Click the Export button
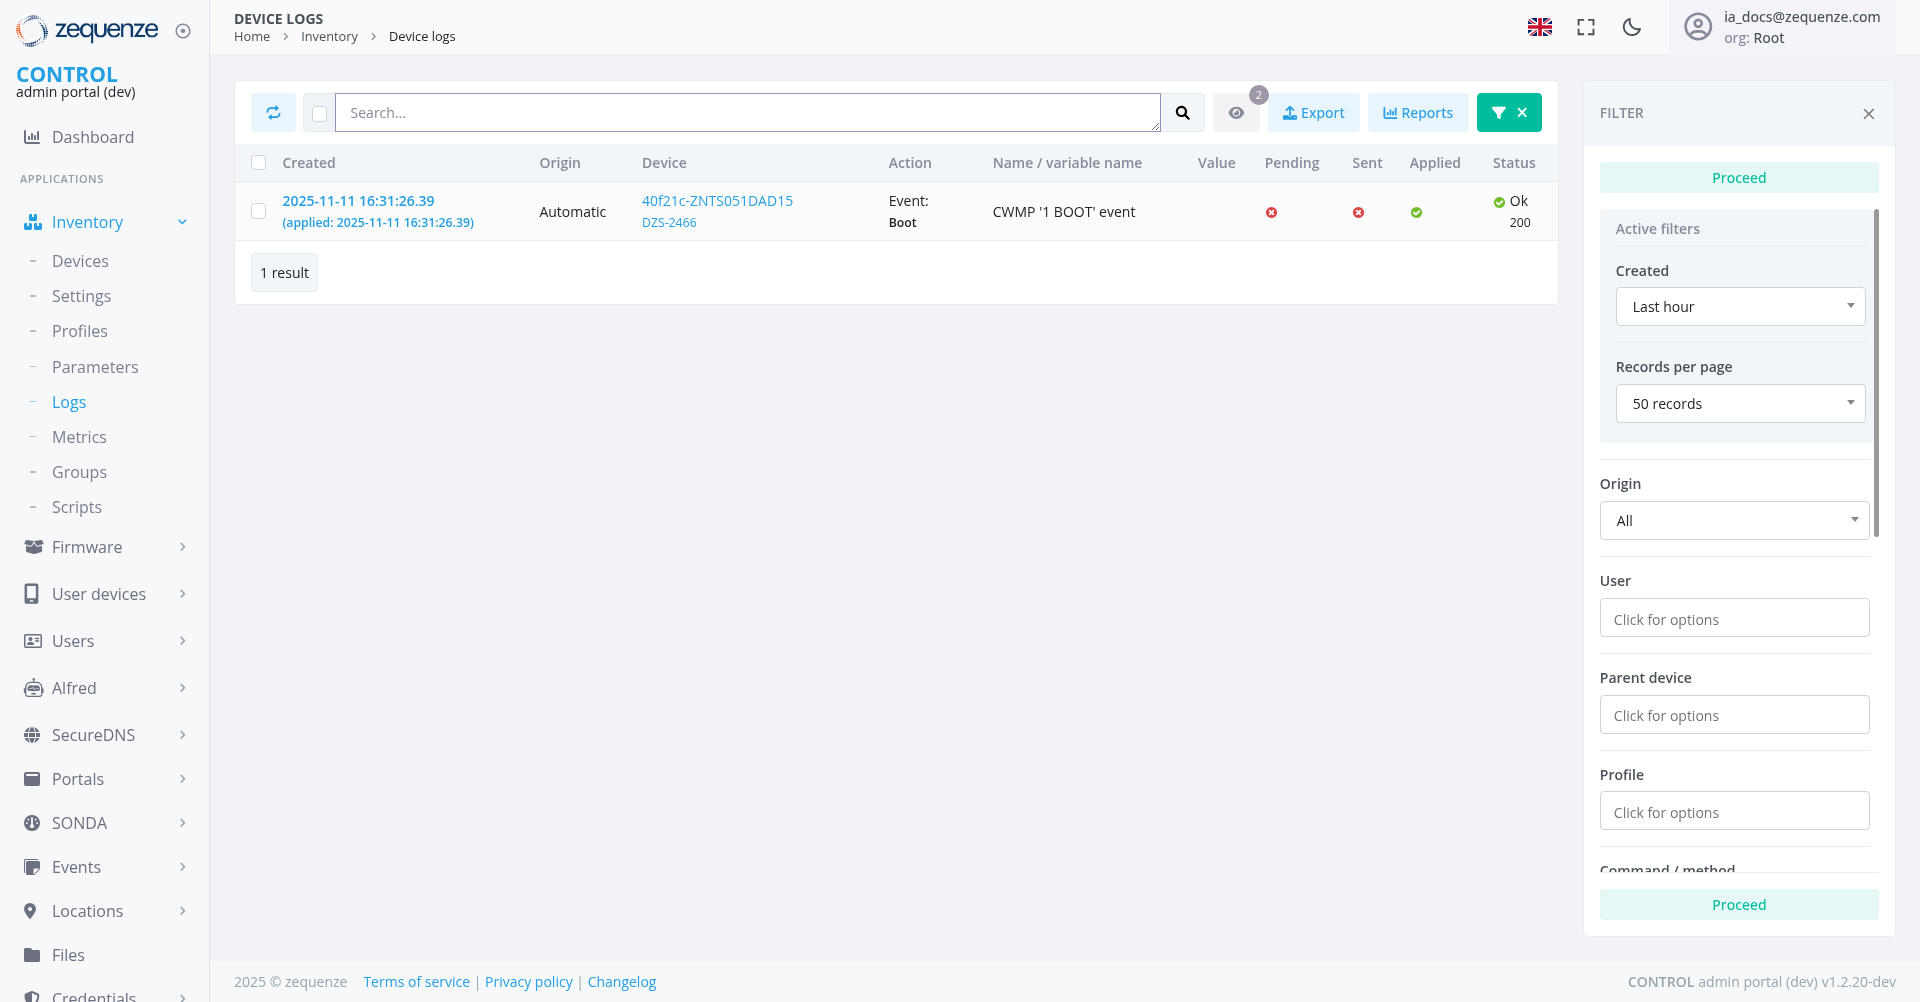Viewport: 1920px width, 1002px height. [1314, 113]
